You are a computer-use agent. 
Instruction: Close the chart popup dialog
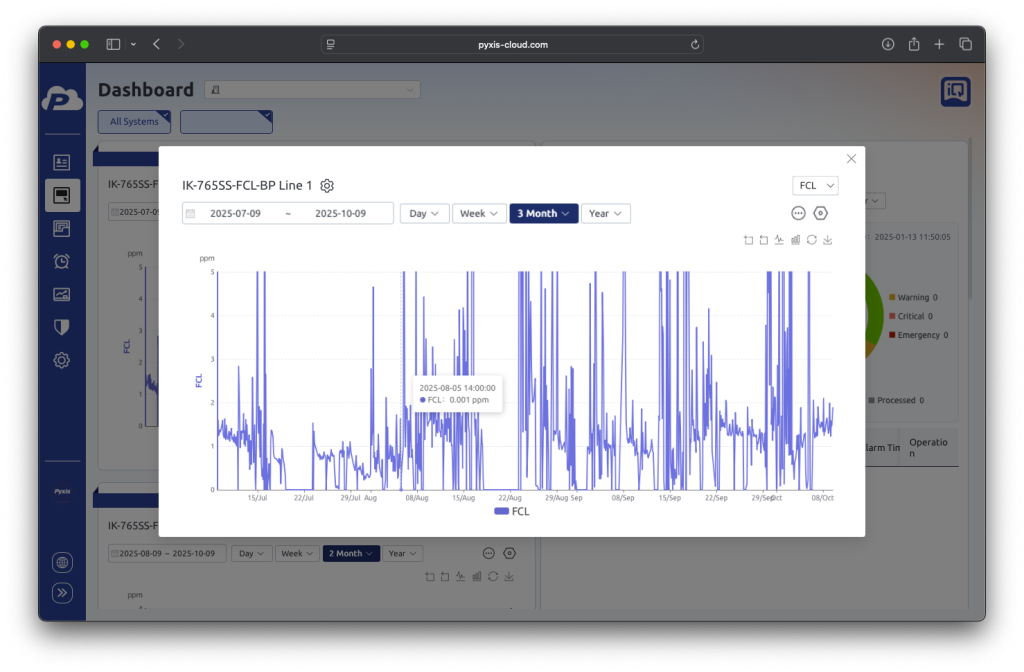851,159
